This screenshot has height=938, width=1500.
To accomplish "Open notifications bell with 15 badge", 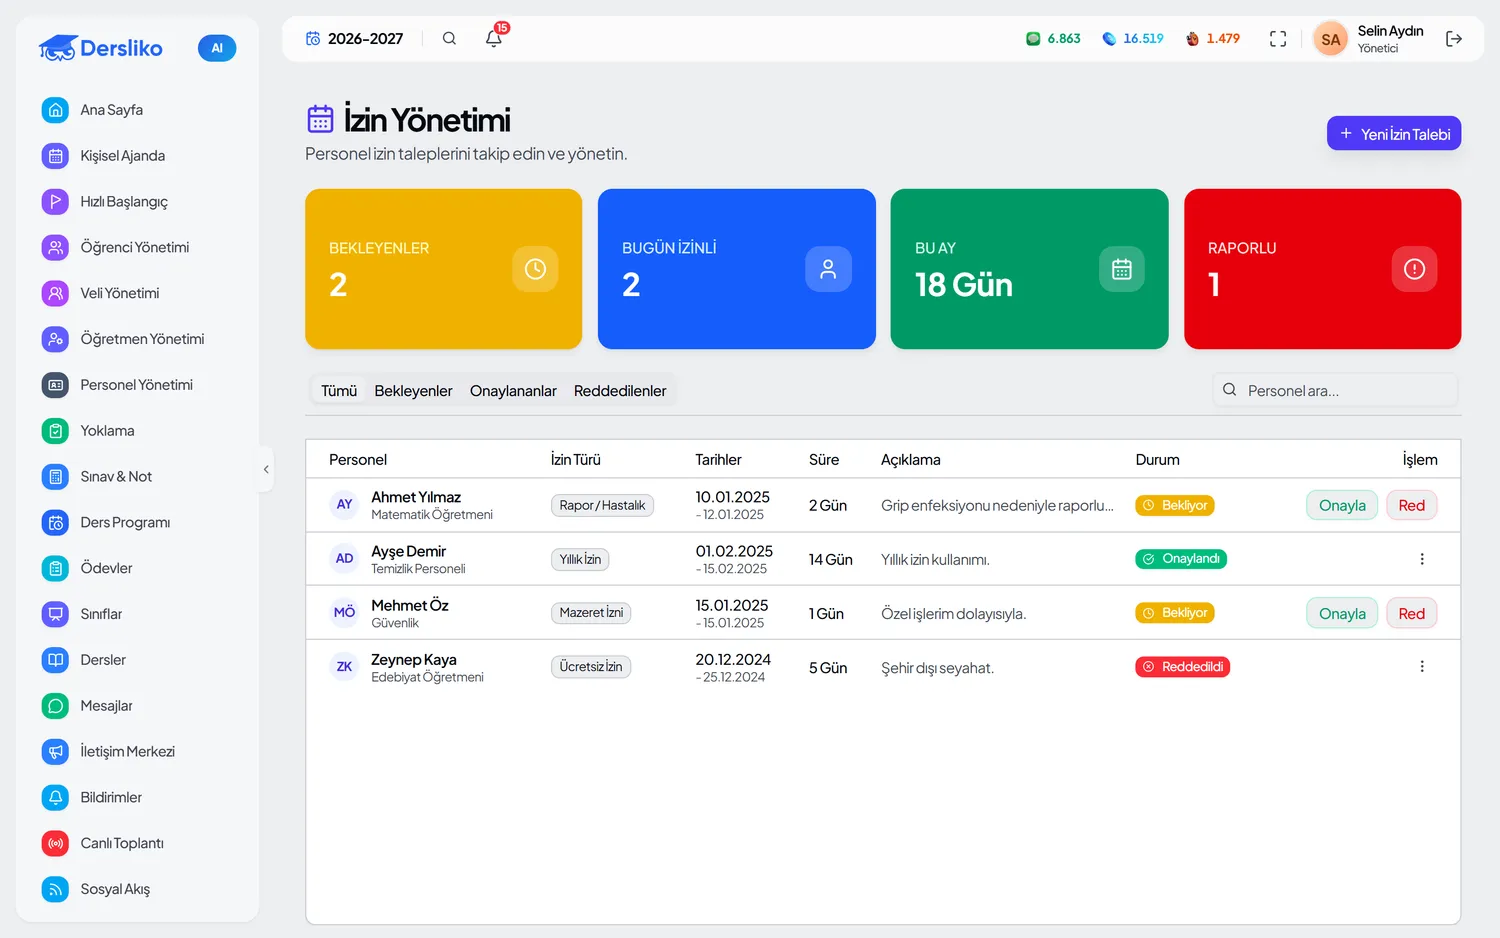I will [x=494, y=38].
